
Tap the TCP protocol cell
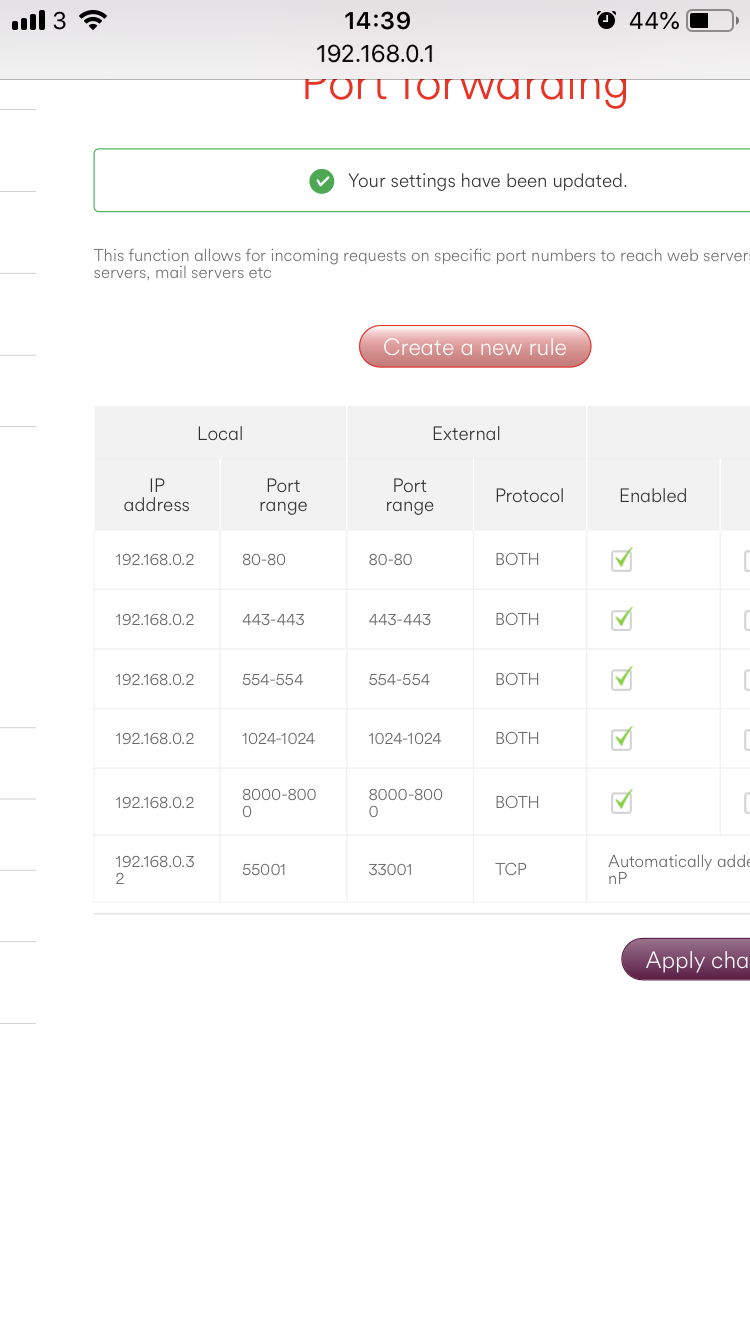tap(511, 870)
